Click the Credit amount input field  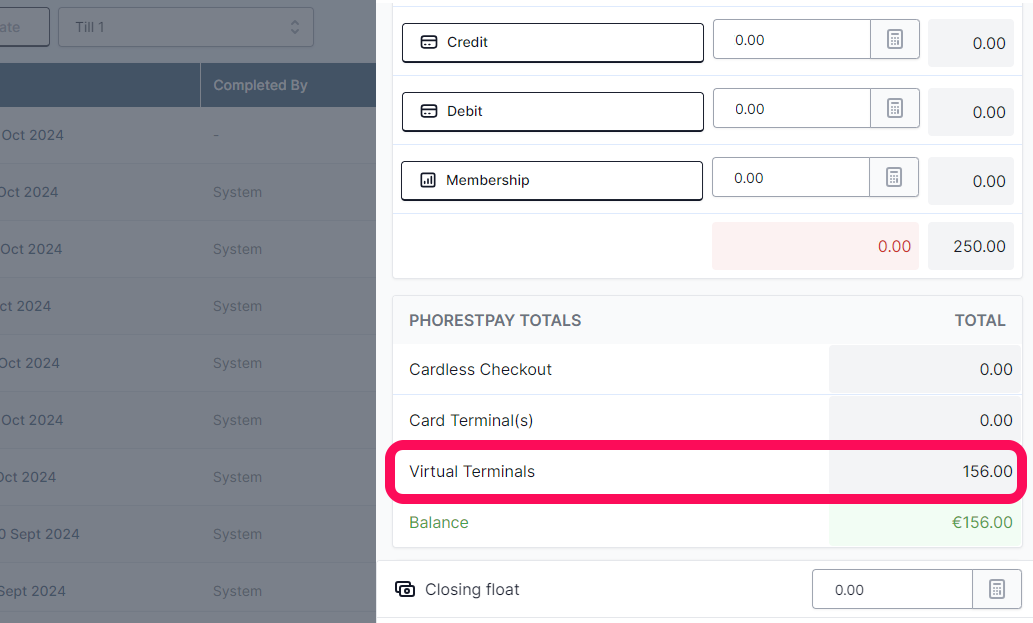(x=792, y=40)
